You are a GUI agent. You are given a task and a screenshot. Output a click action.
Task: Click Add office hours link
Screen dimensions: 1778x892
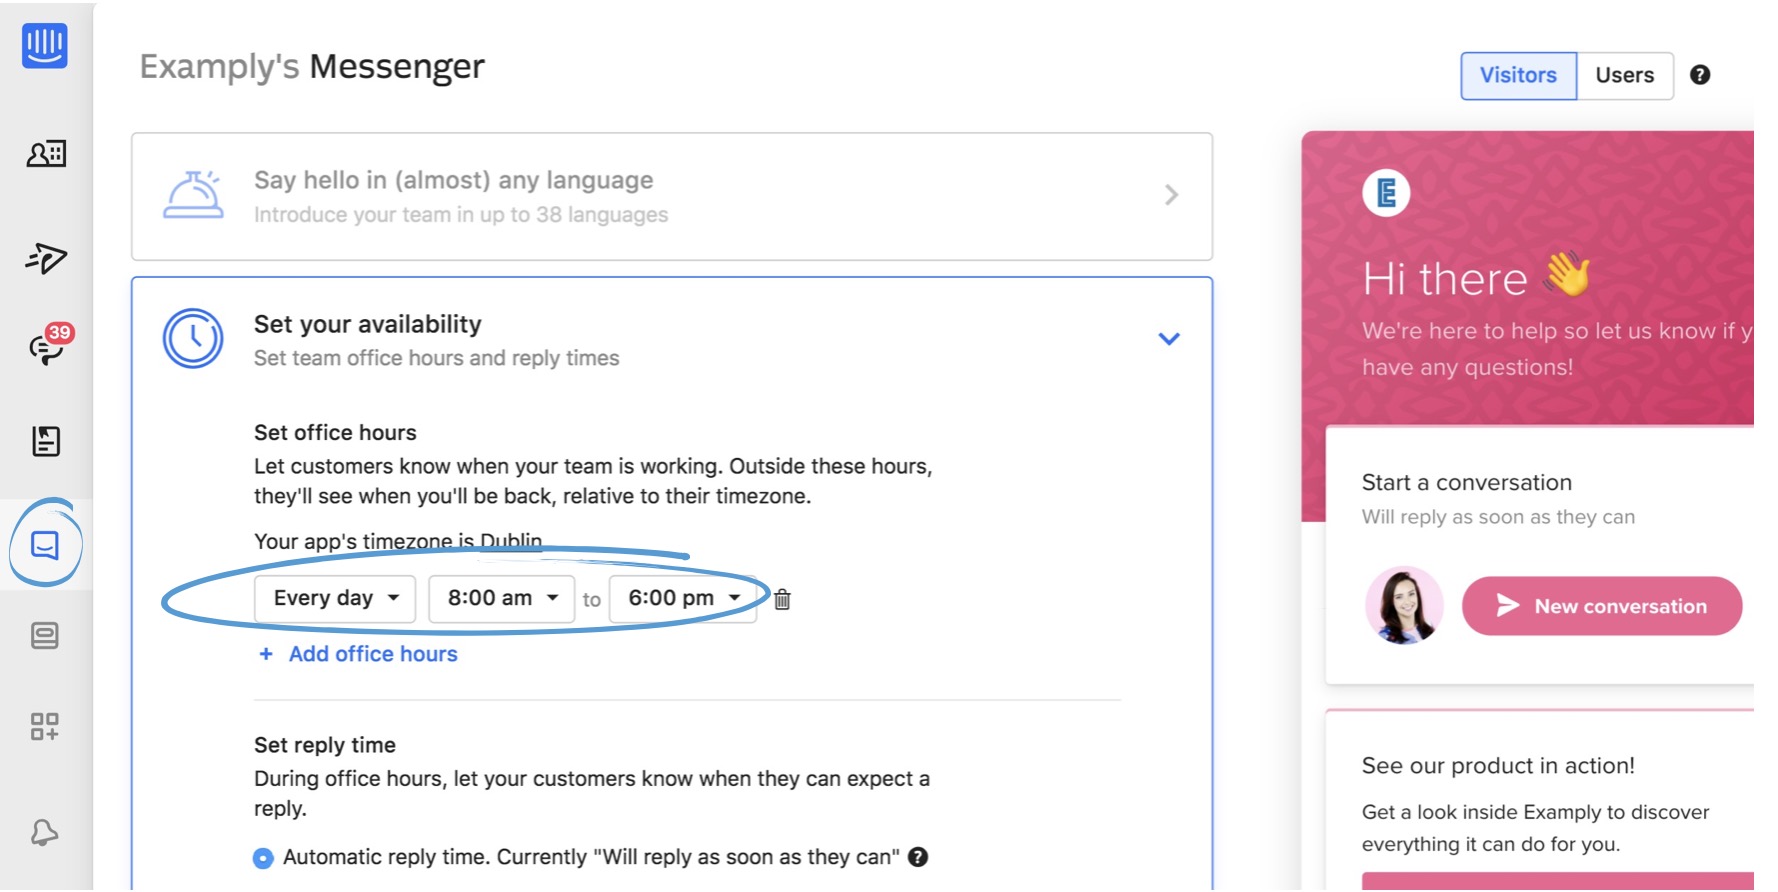pyautogui.click(x=358, y=654)
